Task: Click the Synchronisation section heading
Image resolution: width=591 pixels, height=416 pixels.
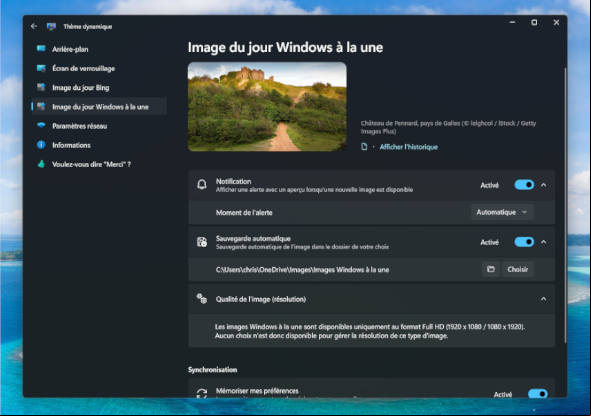Action: tap(213, 370)
